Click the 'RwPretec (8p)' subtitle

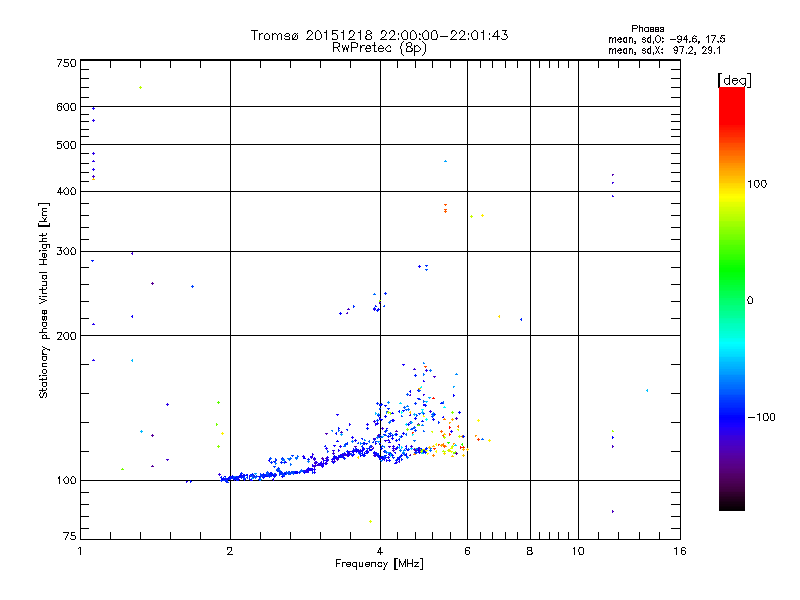pos(379,48)
